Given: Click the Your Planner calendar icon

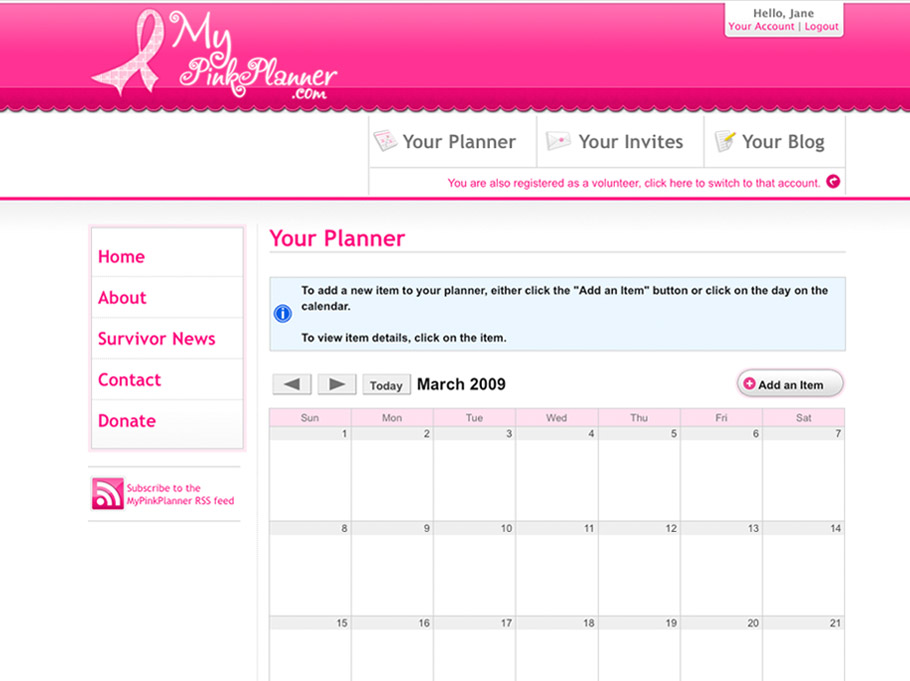Looking at the screenshot, I should click(x=385, y=141).
